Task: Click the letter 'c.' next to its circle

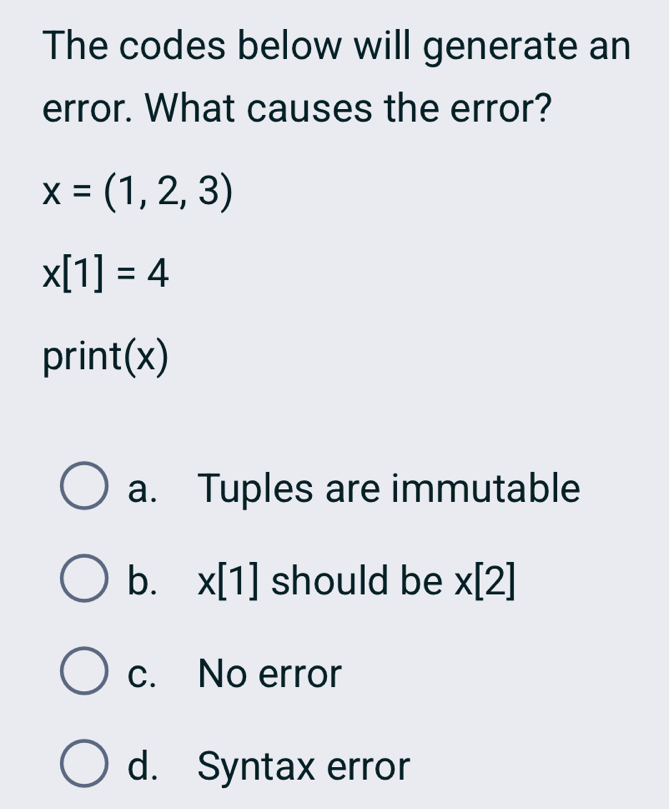Action: (x=143, y=673)
